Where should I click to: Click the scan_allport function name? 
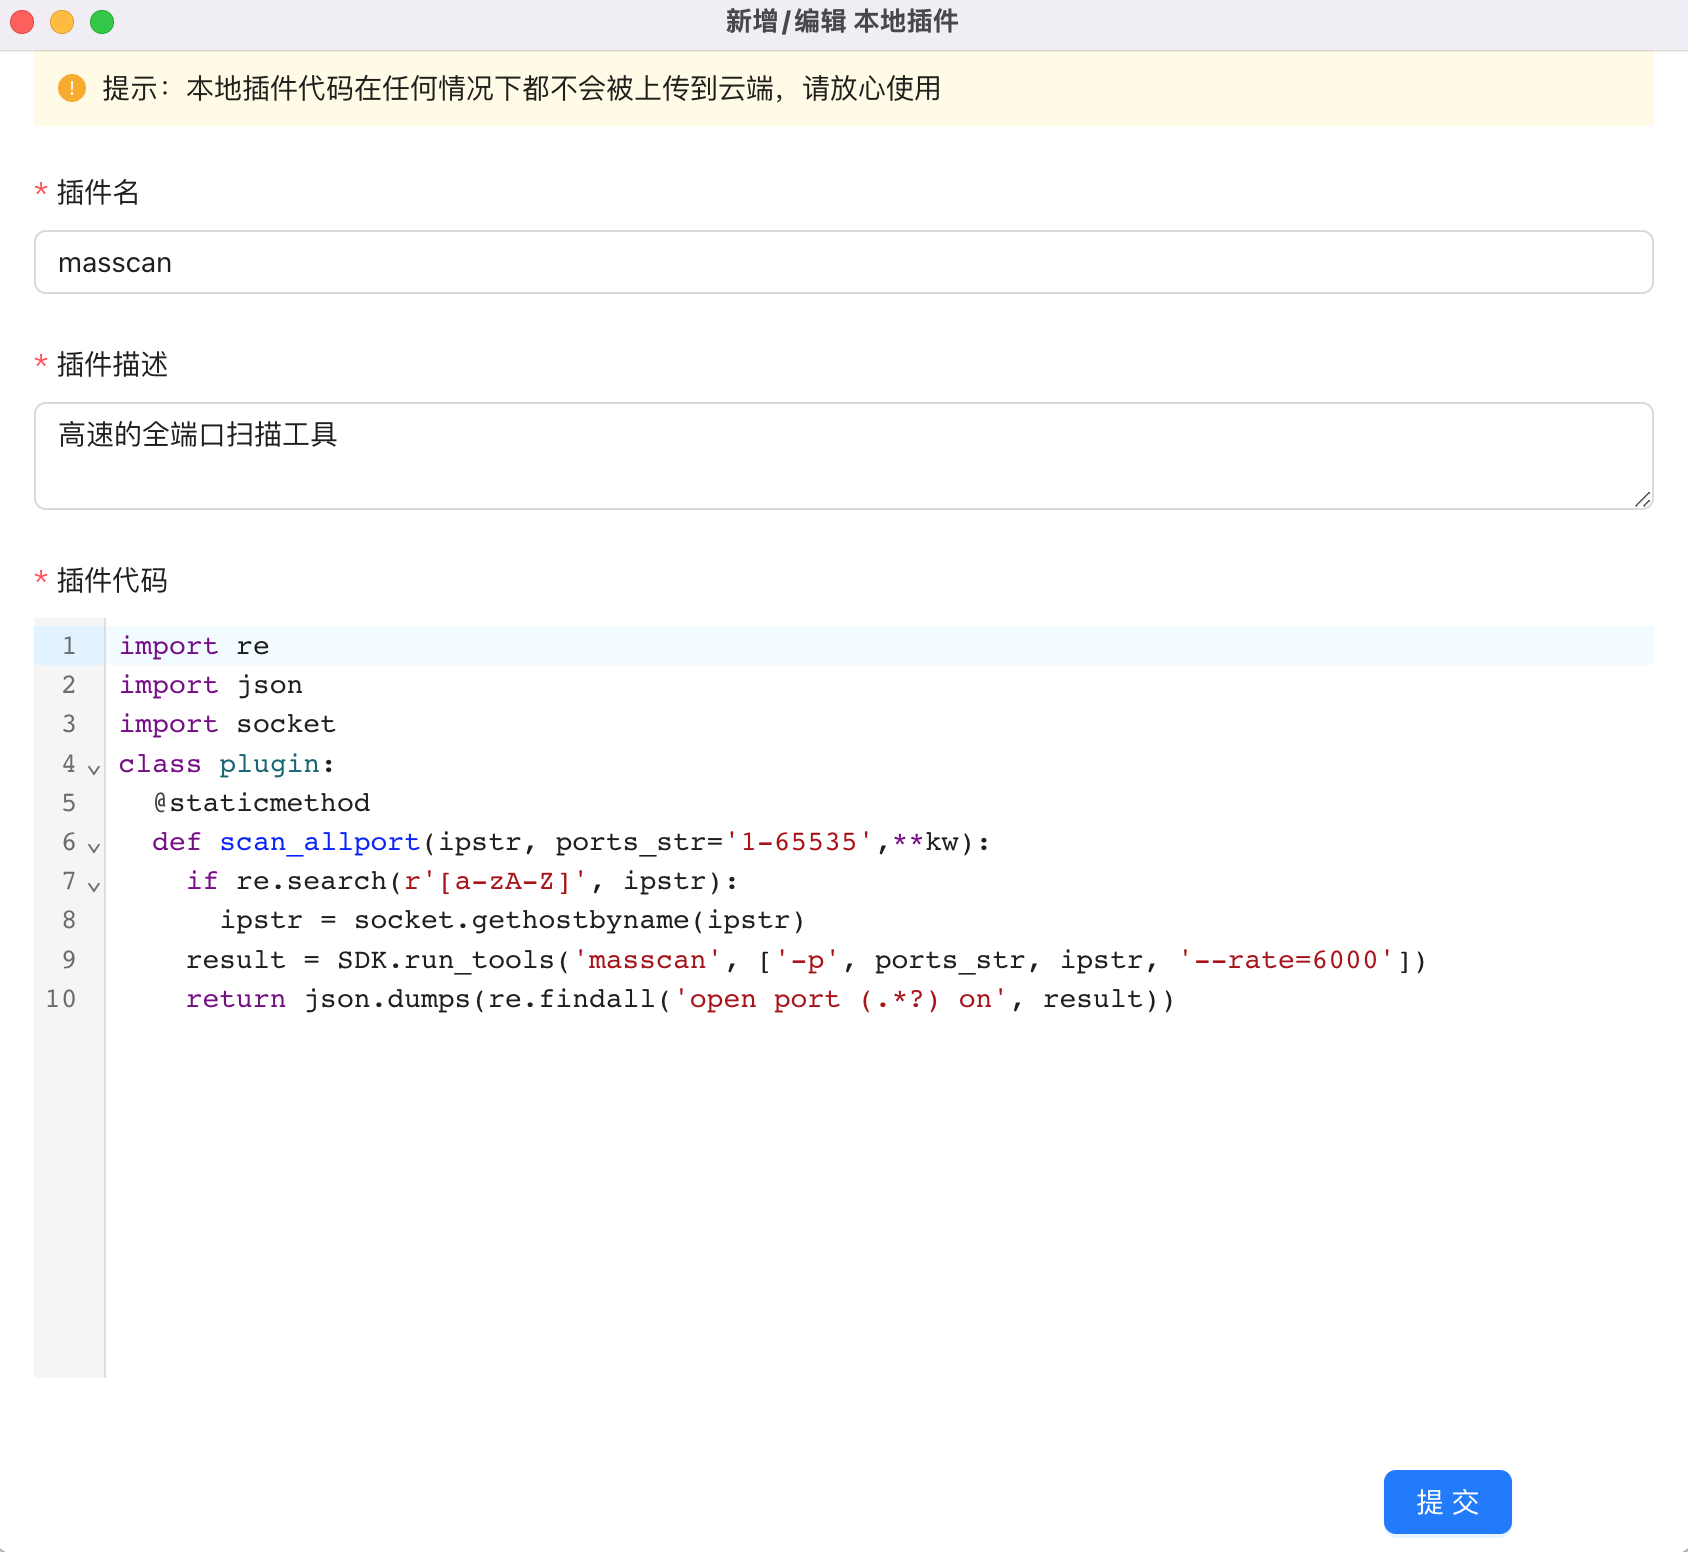click(319, 842)
